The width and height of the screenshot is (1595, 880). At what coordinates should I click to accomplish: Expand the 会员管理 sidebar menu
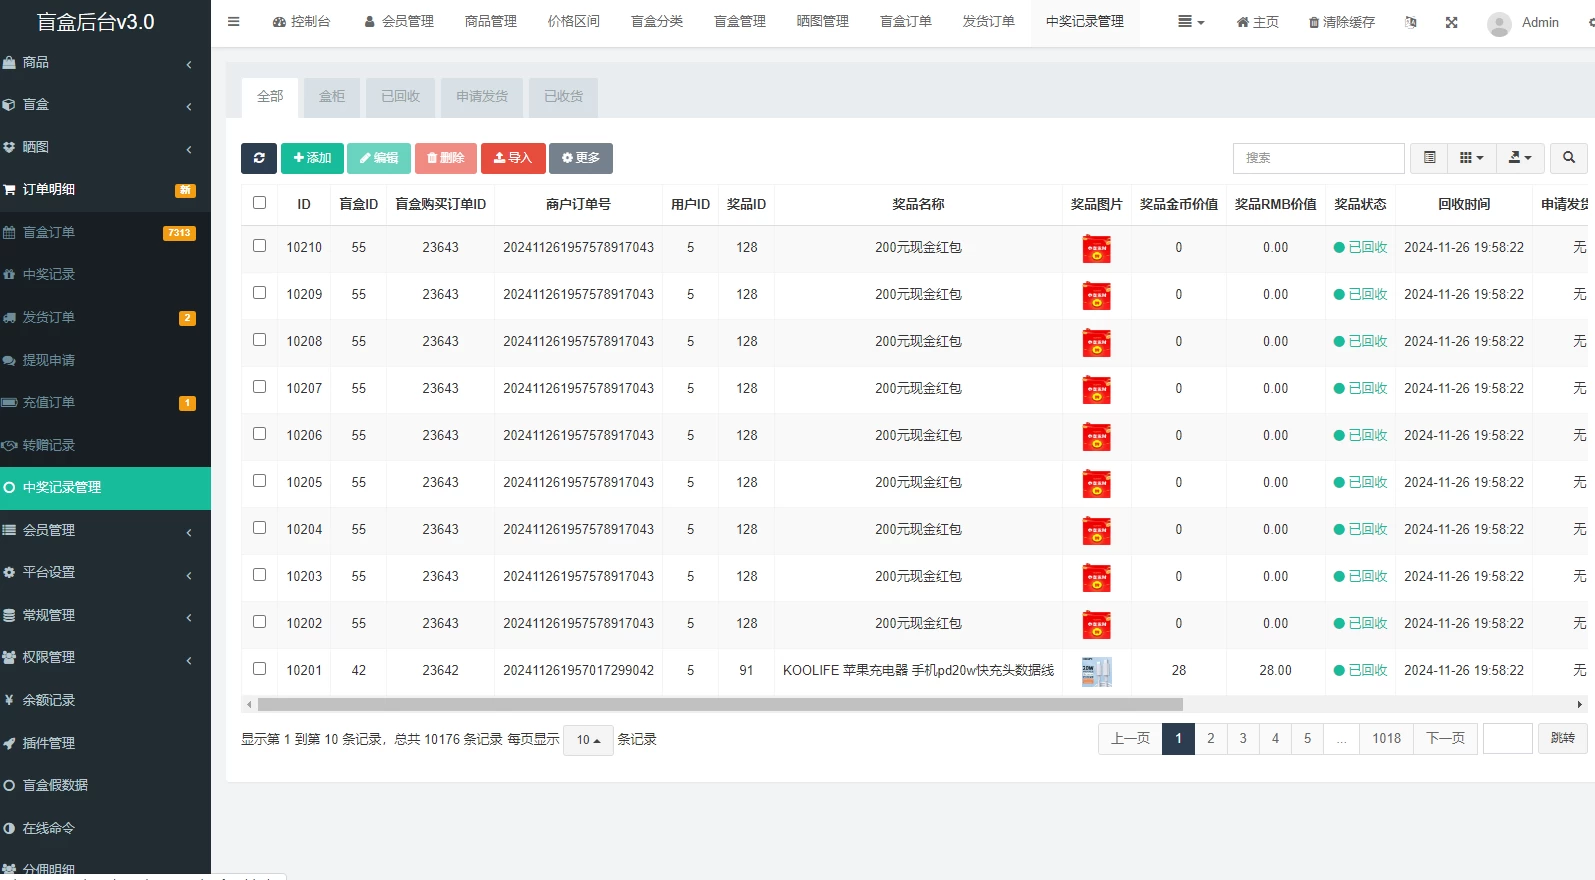[105, 530]
